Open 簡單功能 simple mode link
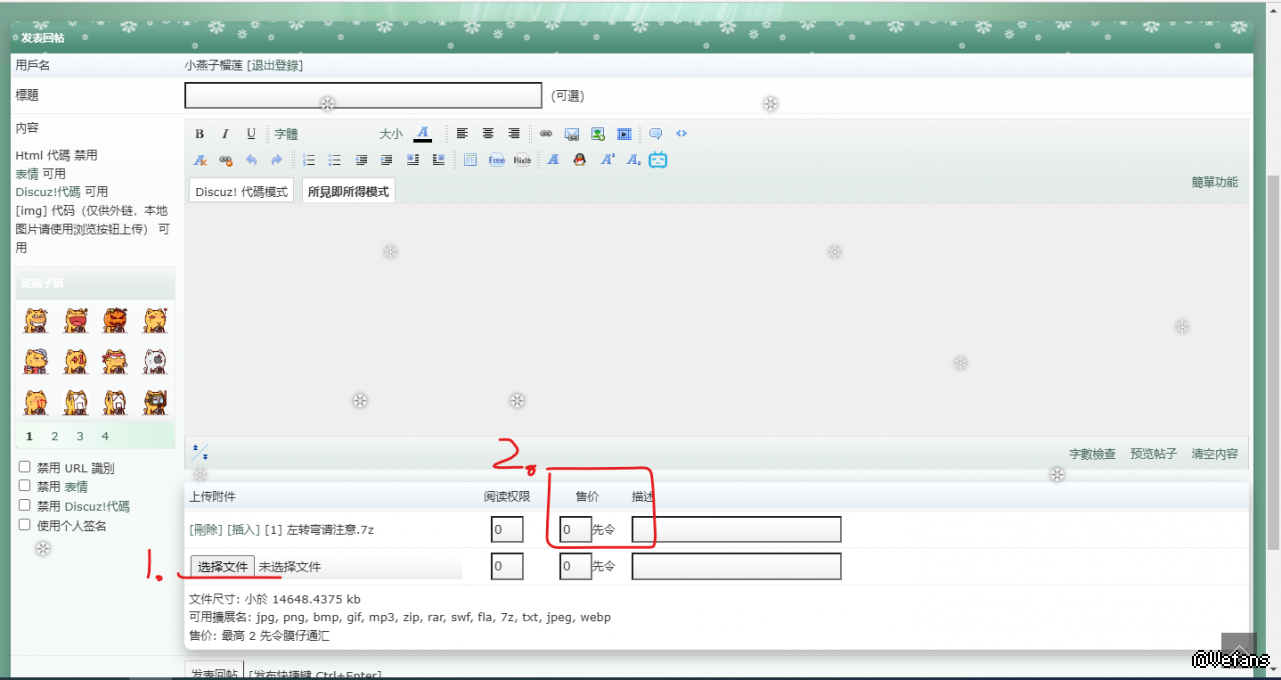 1214,182
